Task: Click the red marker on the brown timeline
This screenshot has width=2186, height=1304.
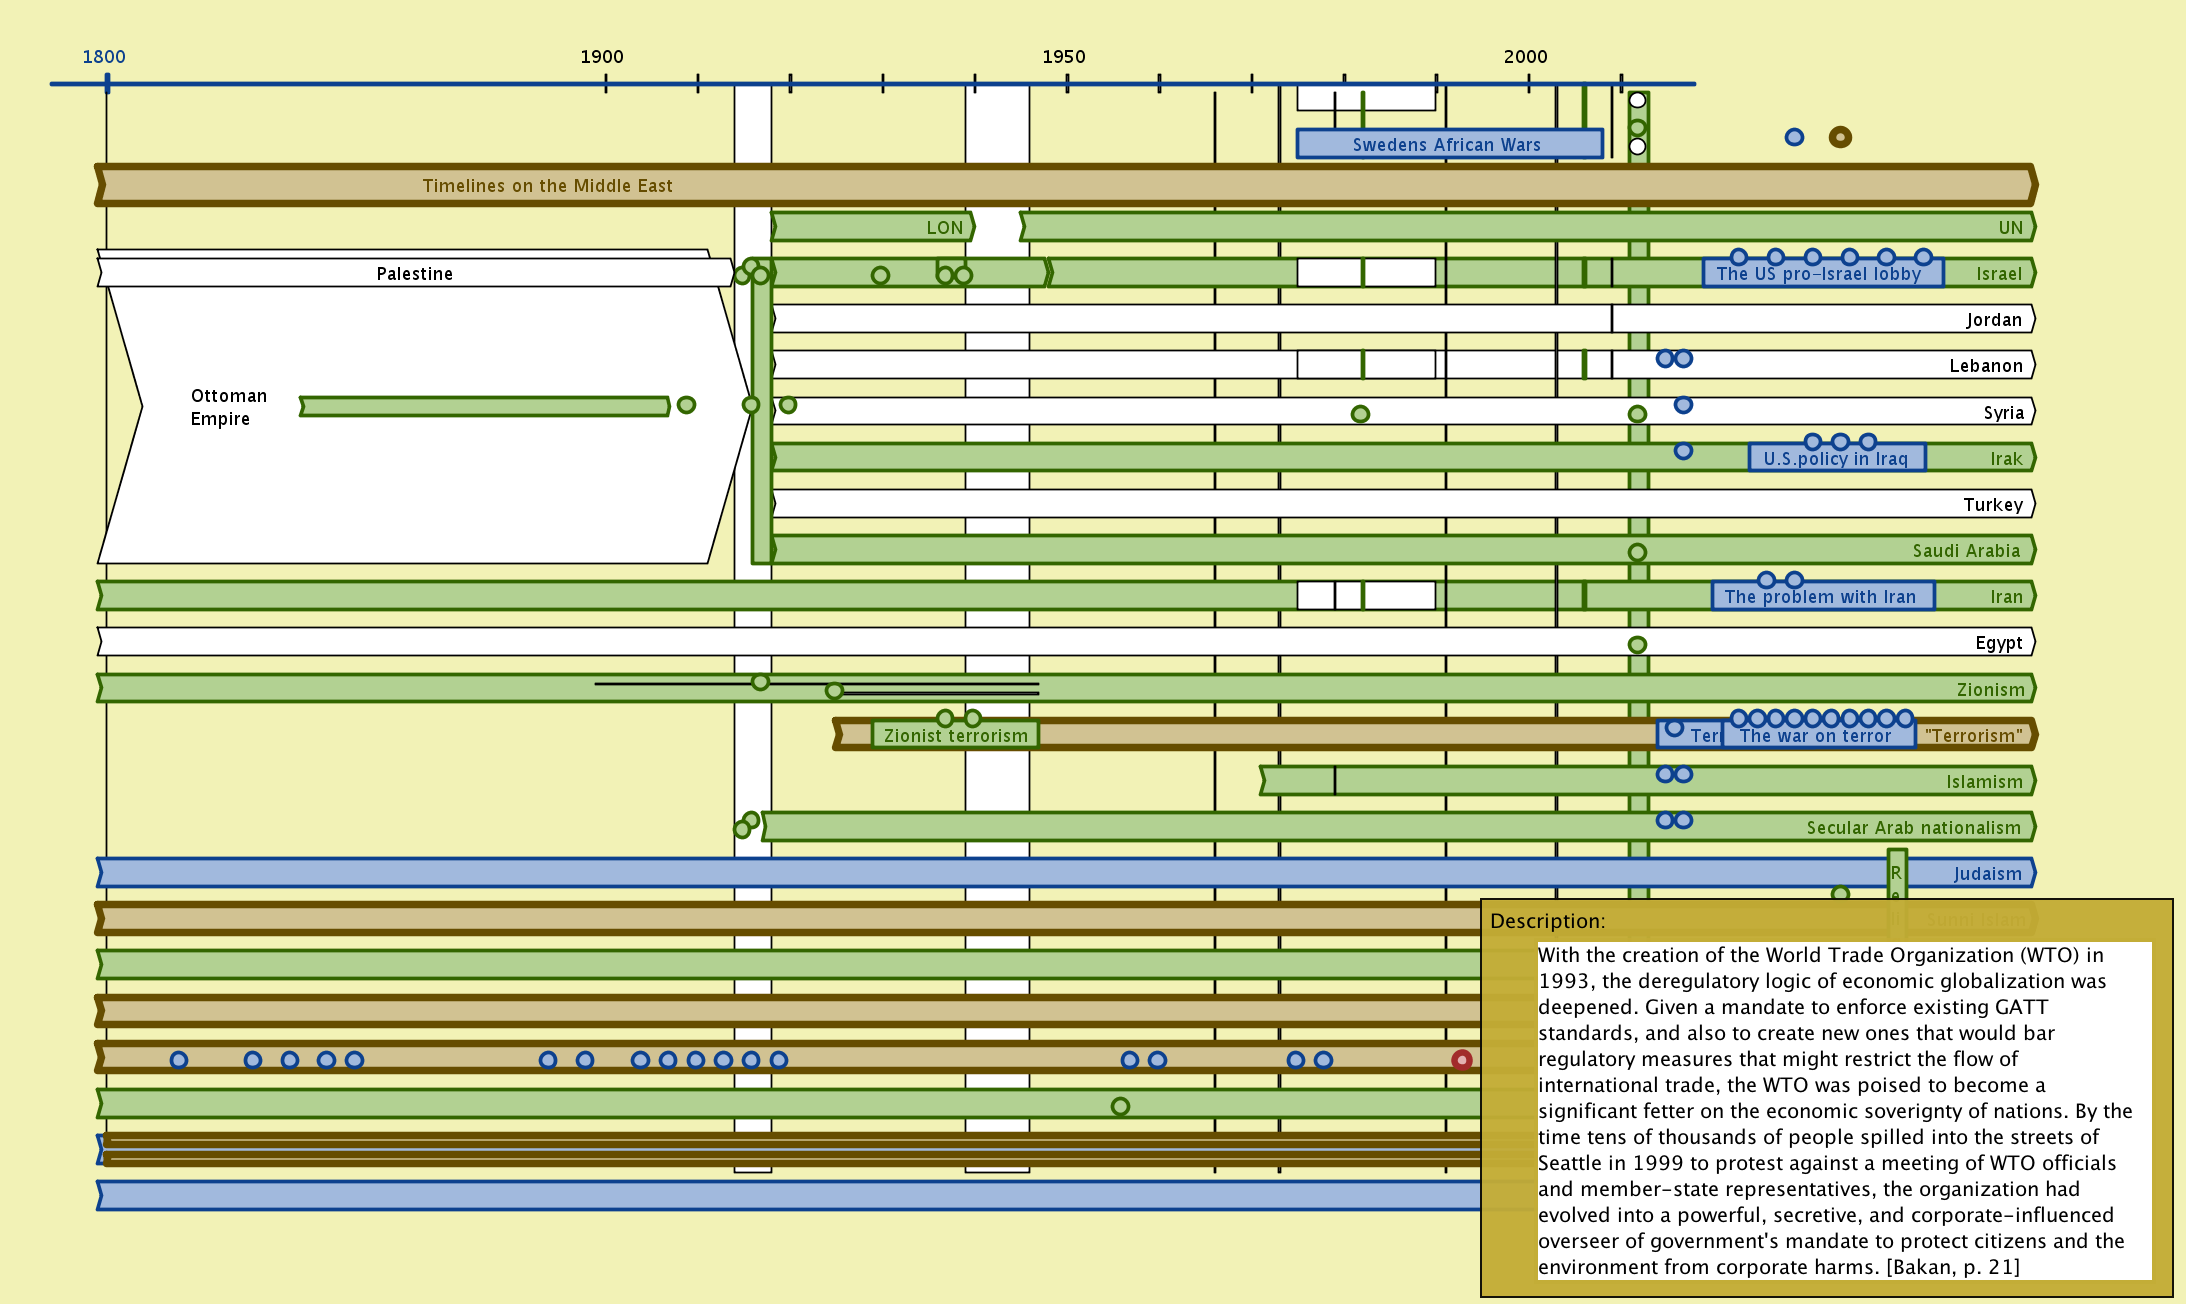Action: click(1462, 1060)
